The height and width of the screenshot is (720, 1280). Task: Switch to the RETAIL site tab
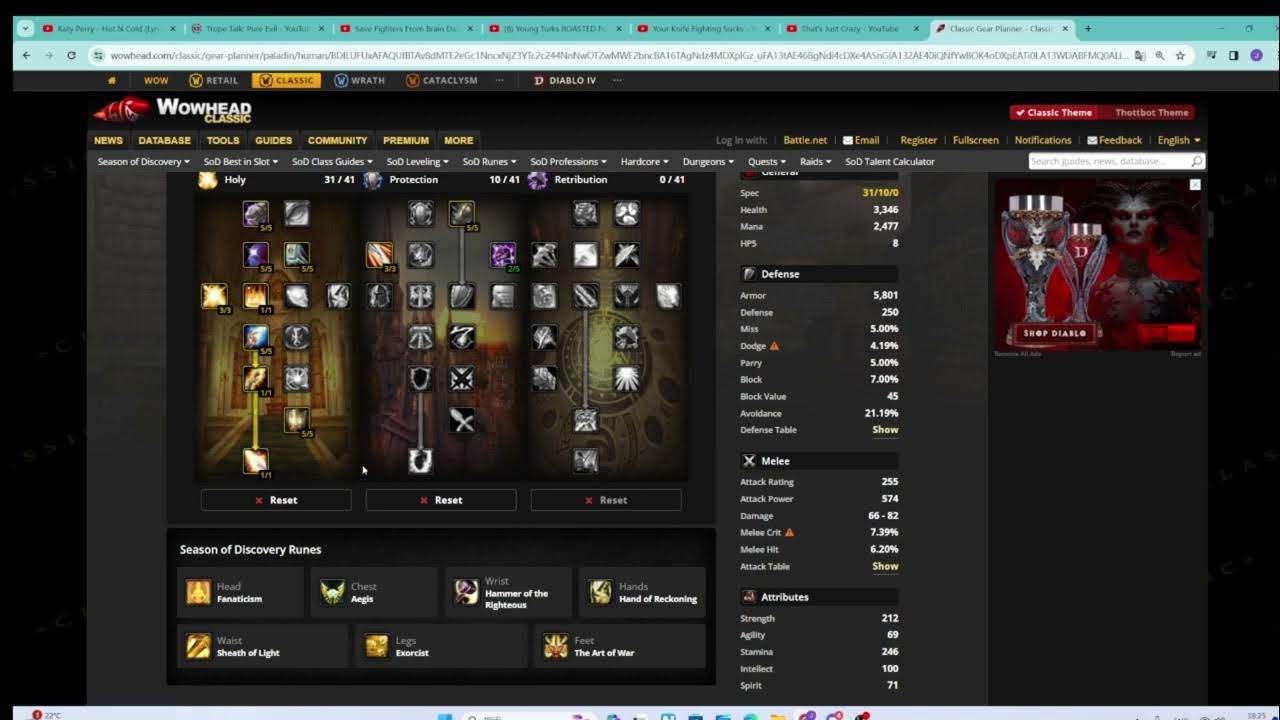(x=213, y=80)
